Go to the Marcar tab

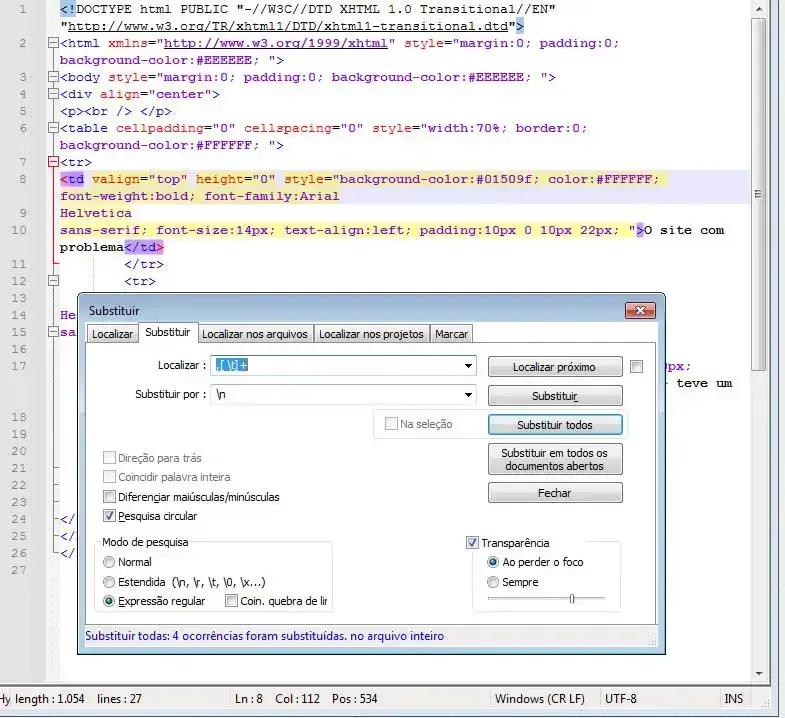(x=451, y=334)
